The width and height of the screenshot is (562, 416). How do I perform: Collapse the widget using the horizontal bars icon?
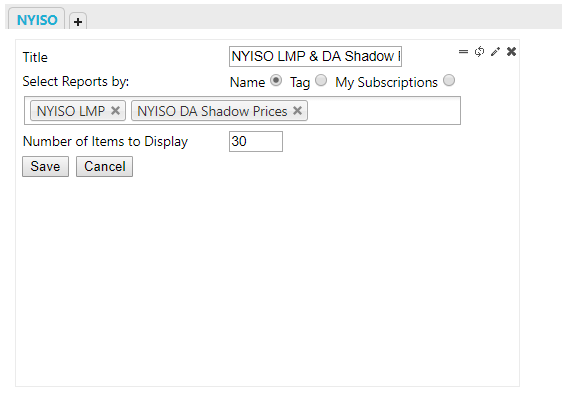463,52
